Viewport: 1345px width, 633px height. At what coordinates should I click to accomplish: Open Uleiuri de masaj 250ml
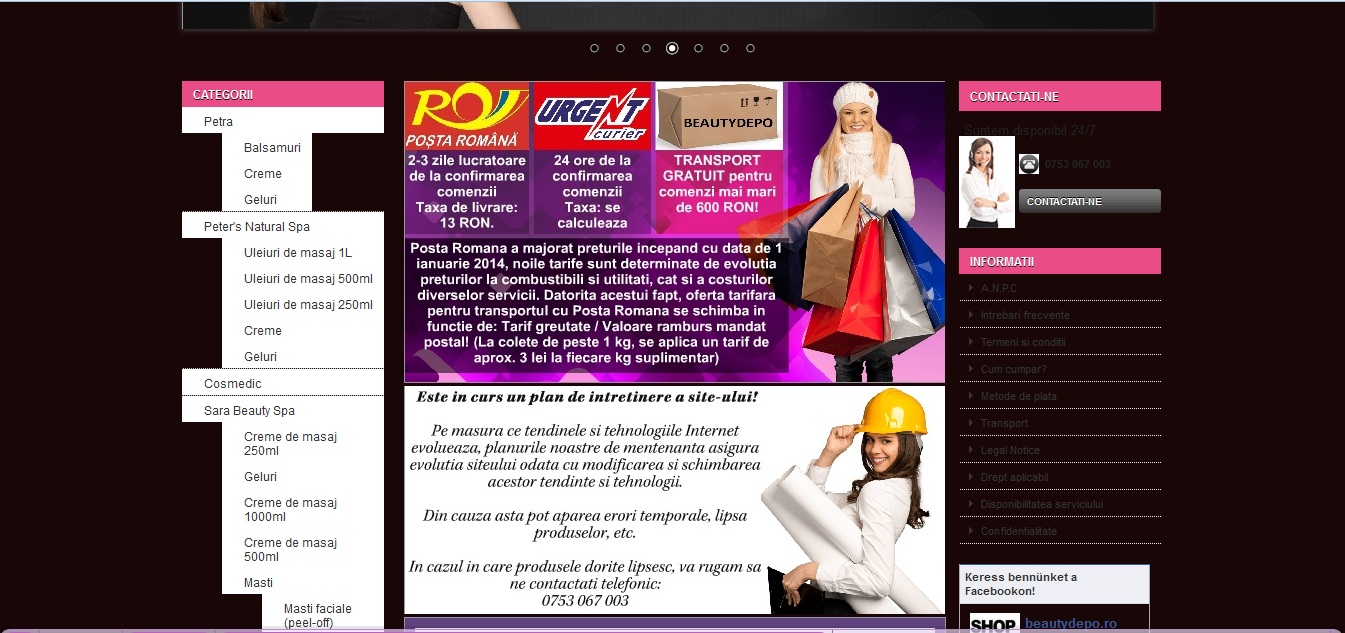click(x=308, y=305)
